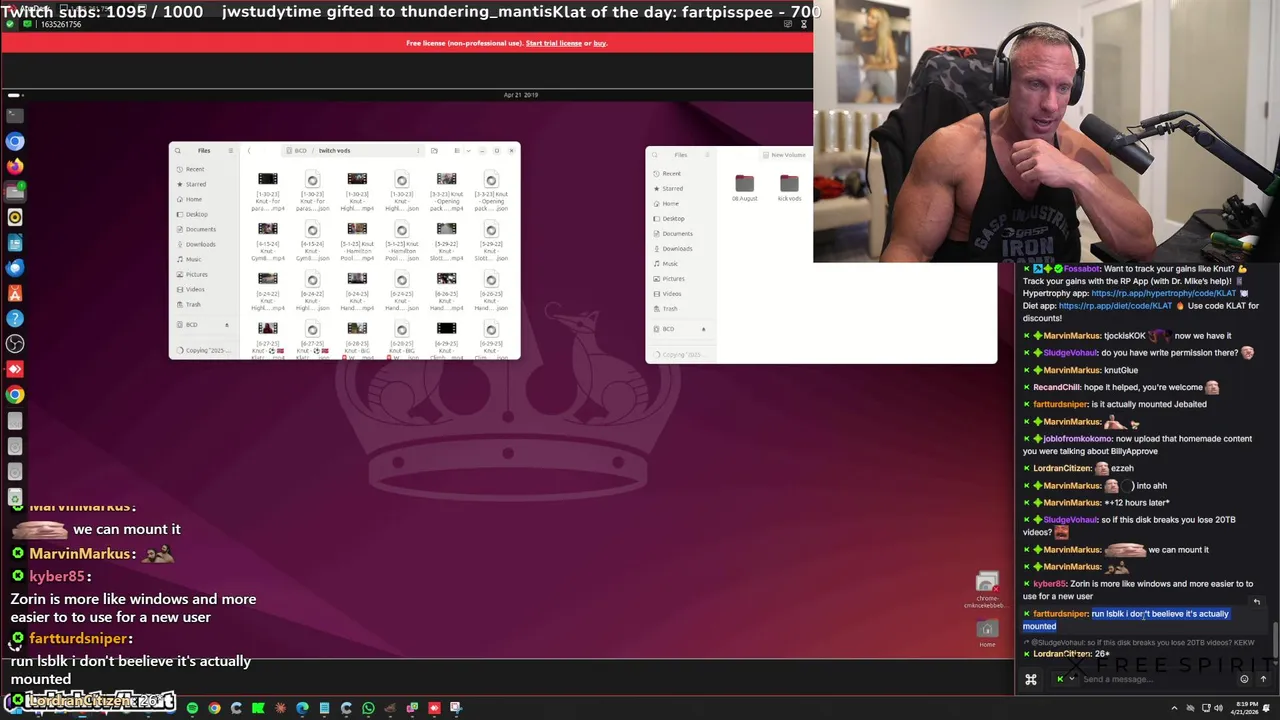Viewport: 1280px width, 720px height.
Task: Open search in the twitch vods Files window
Action: (x=178, y=151)
